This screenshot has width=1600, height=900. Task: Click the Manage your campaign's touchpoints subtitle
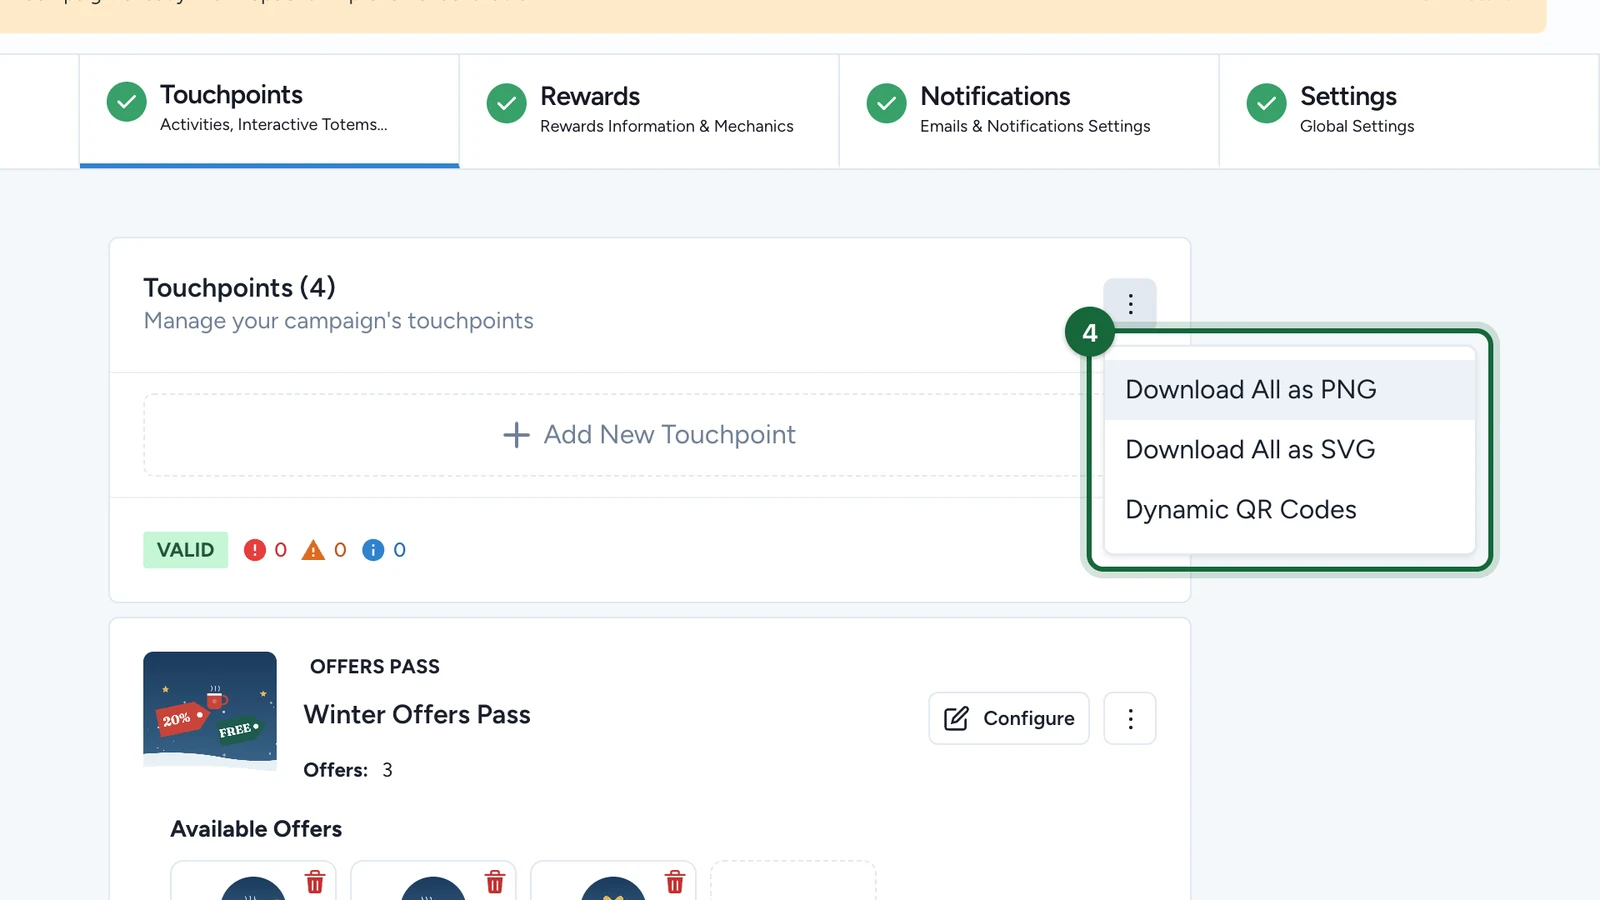339,321
